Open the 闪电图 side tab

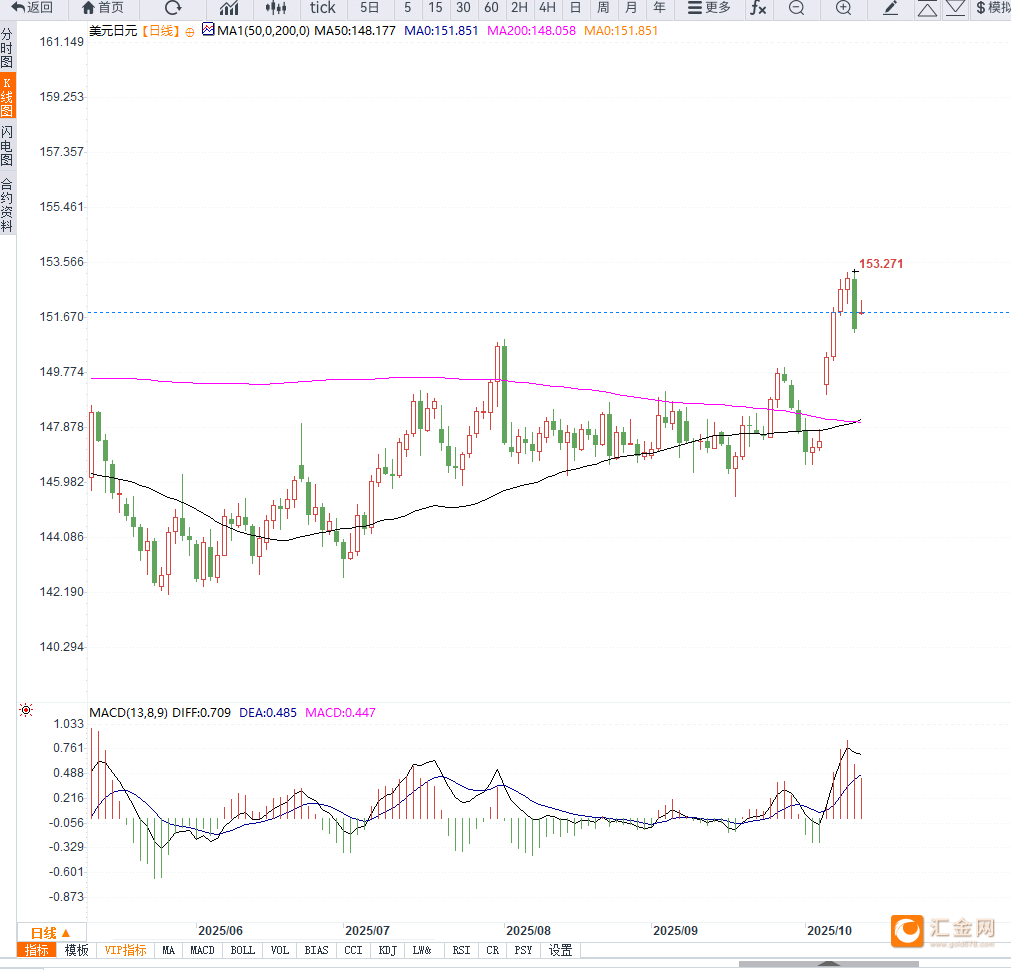pos(7,146)
